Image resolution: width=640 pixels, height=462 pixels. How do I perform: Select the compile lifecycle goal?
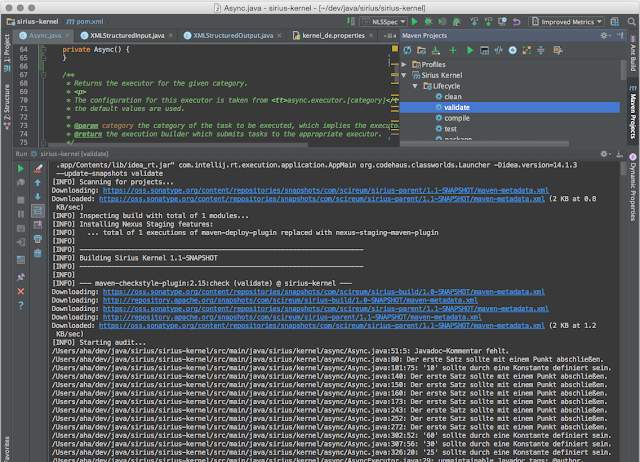[x=456, y=119]
